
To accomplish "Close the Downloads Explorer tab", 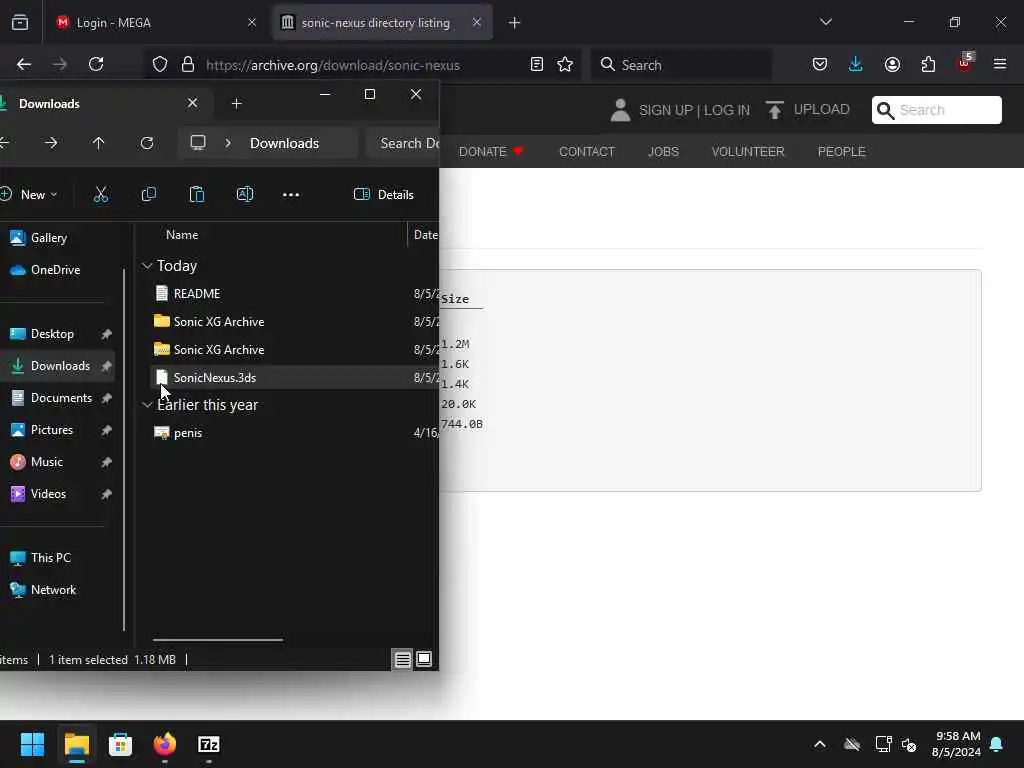I will tap(192, 103).
